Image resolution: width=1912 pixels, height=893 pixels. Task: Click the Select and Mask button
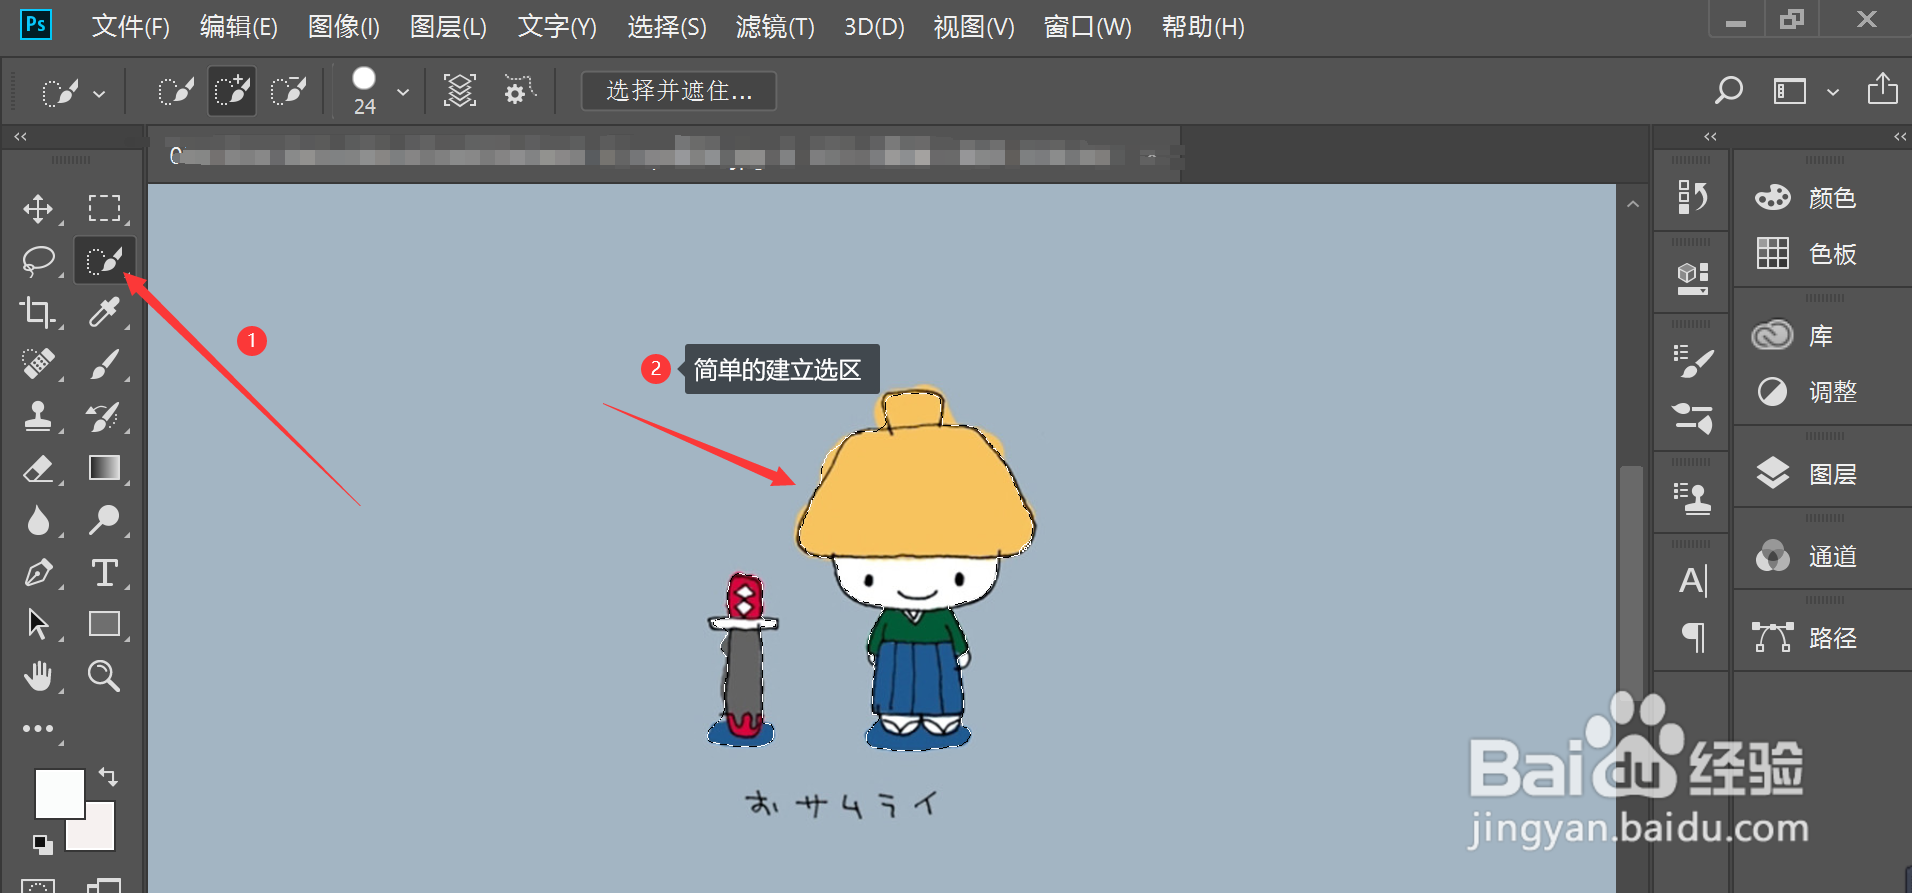679,91
